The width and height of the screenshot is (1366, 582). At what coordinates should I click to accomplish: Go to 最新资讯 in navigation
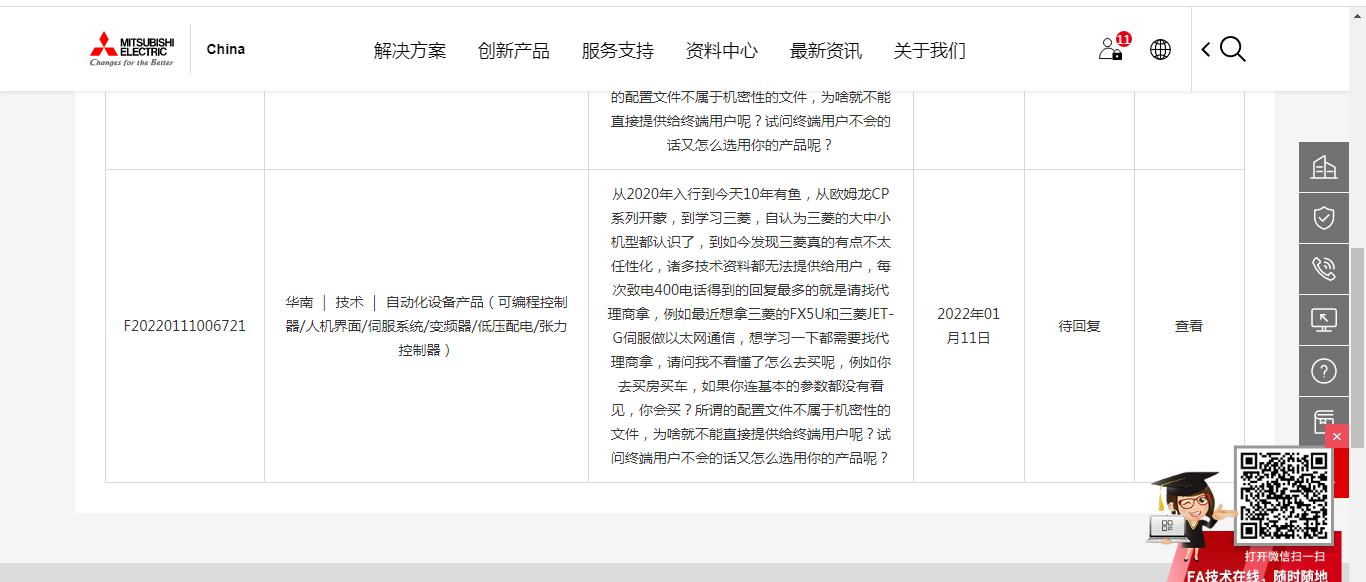click(826, 51)
